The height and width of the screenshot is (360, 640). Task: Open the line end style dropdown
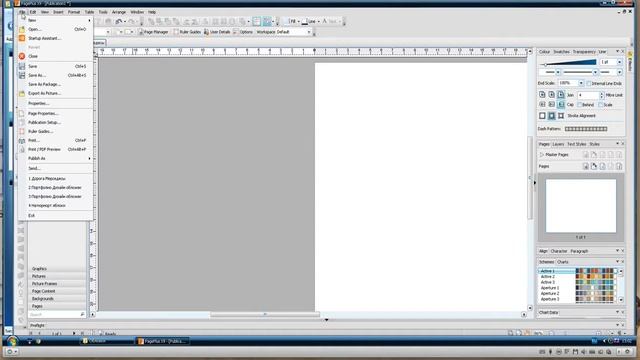pyautogui.click(x=619, y=72)
